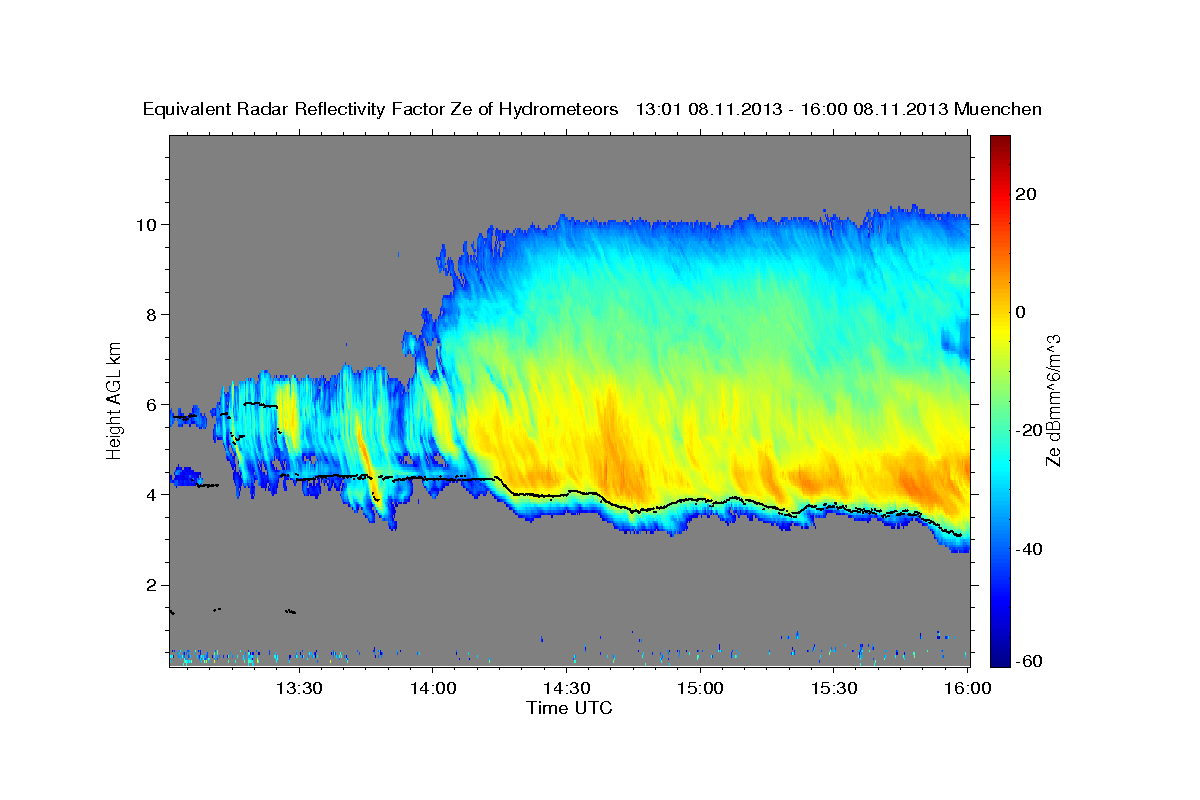
Task: Click the colorbar value 20
Action: 1026,193
